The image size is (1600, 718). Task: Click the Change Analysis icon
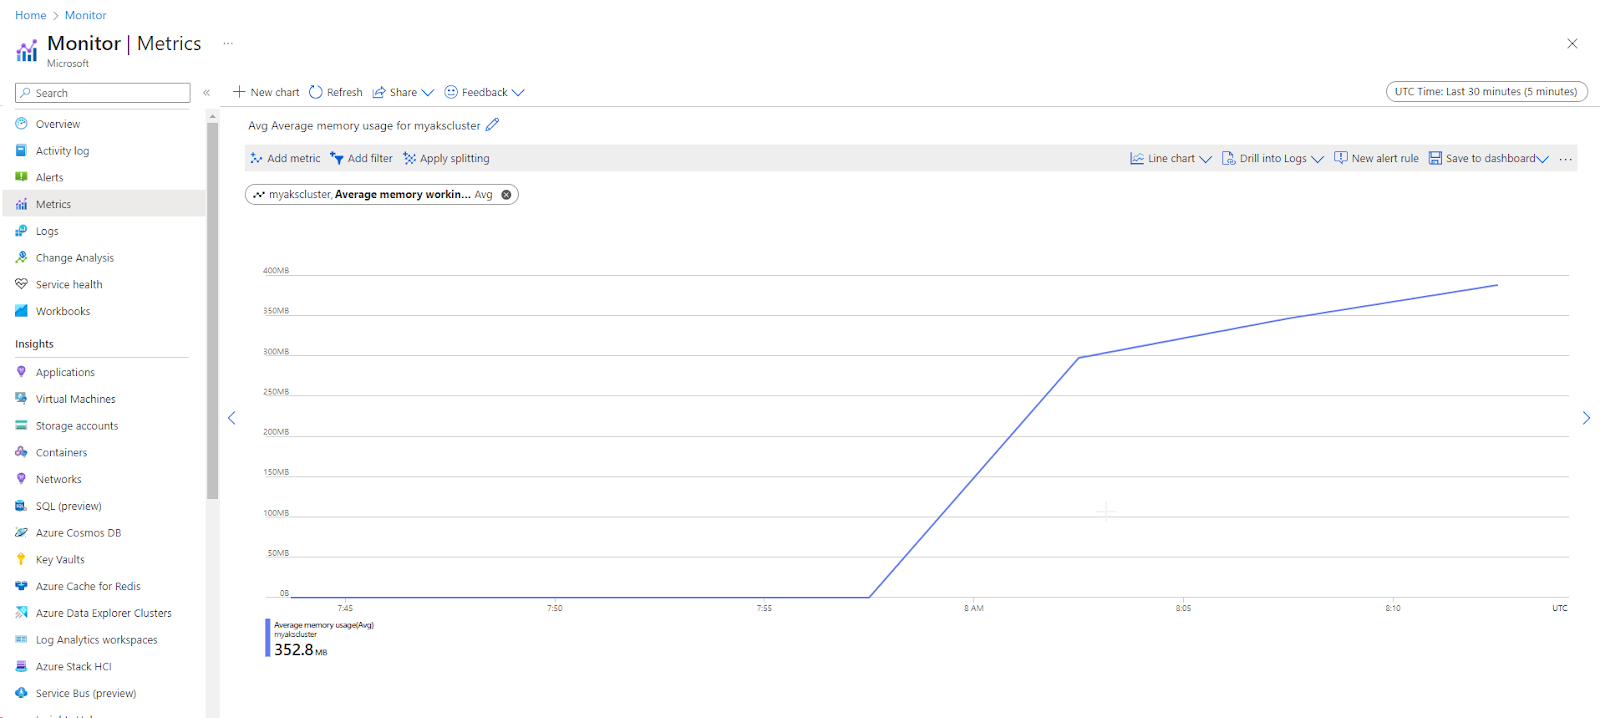tap(21, 257)
